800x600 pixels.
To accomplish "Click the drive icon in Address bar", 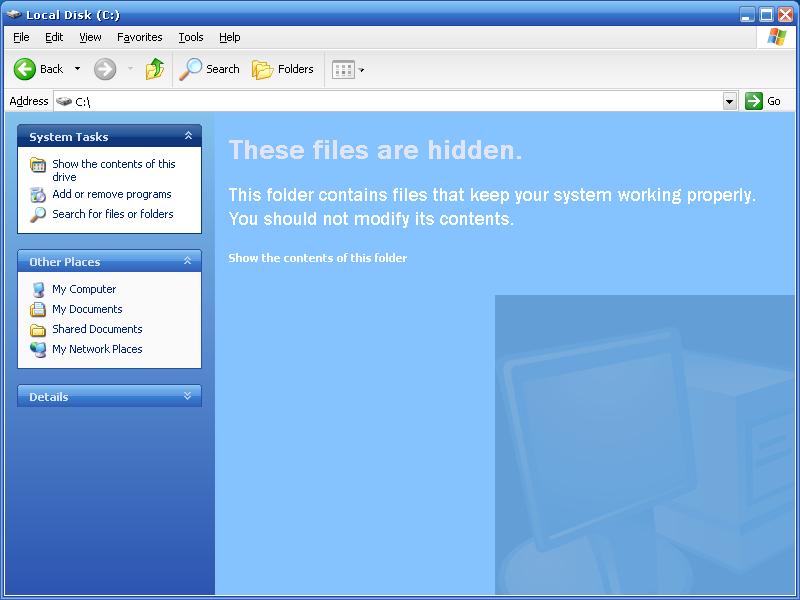I will point(64,101).
